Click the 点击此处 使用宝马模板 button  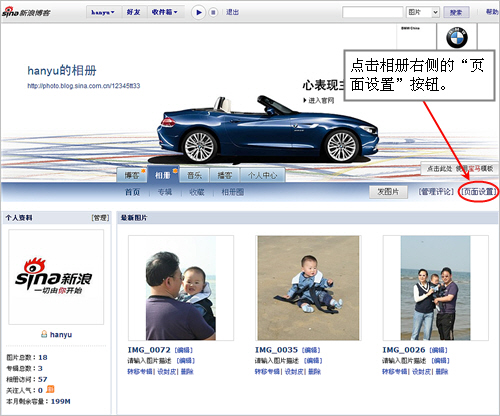(x=460, y=168)
